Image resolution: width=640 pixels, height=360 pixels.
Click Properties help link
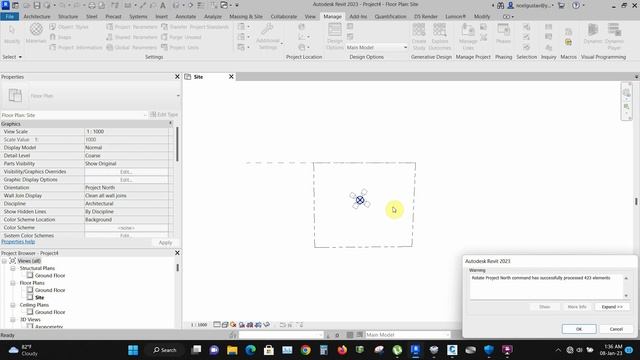18,242
